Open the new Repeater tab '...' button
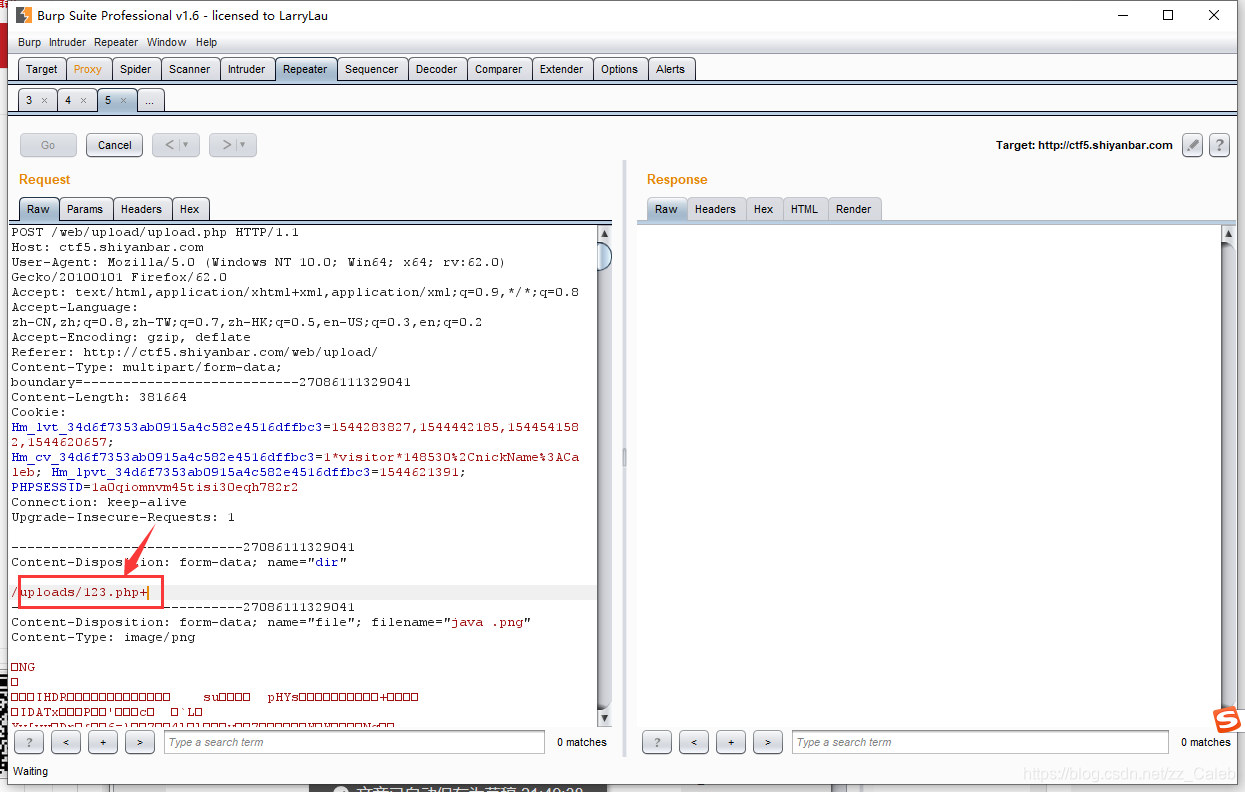The height and width of the screenshot is (792, 1245). 150,100
